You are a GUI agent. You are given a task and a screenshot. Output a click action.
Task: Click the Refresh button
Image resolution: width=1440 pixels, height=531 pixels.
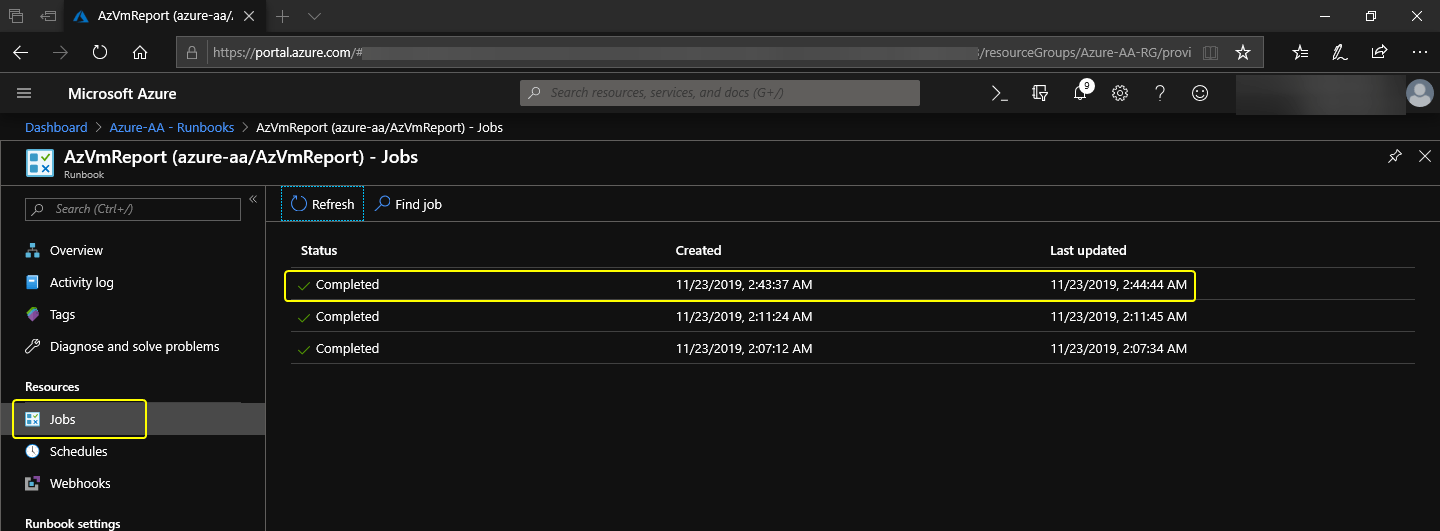click(x=322, y=204)
